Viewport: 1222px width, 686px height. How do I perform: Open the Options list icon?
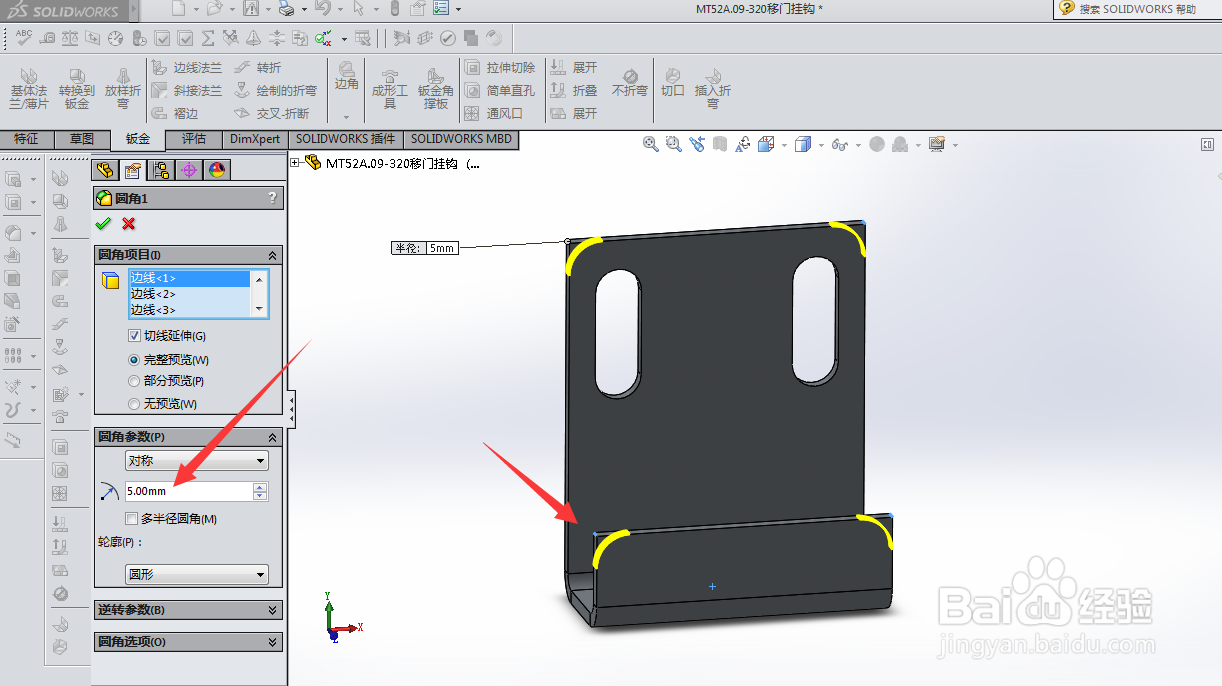point(441,9)
